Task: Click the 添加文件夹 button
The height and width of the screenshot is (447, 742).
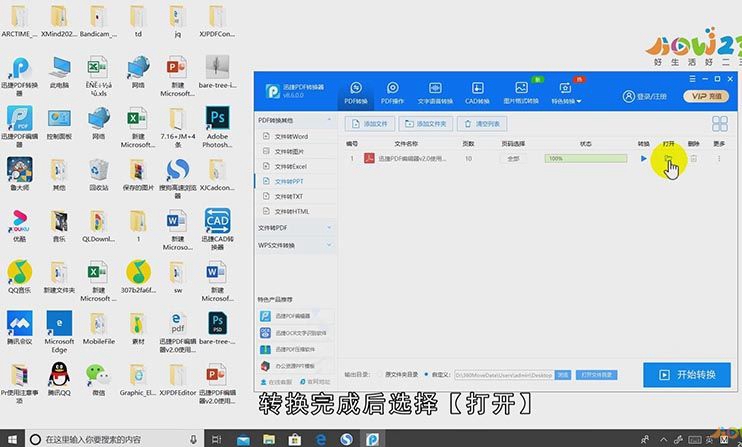Action: [425, 124]
